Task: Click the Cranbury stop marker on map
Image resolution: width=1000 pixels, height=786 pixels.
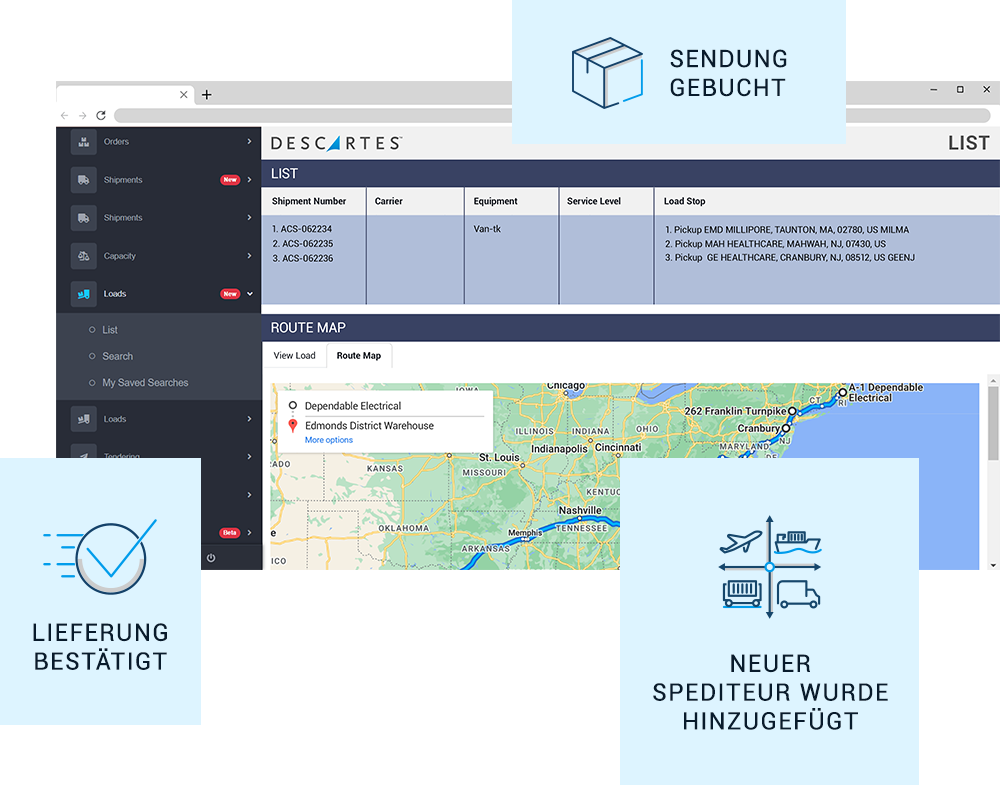Action: click(x=786, y=429)
